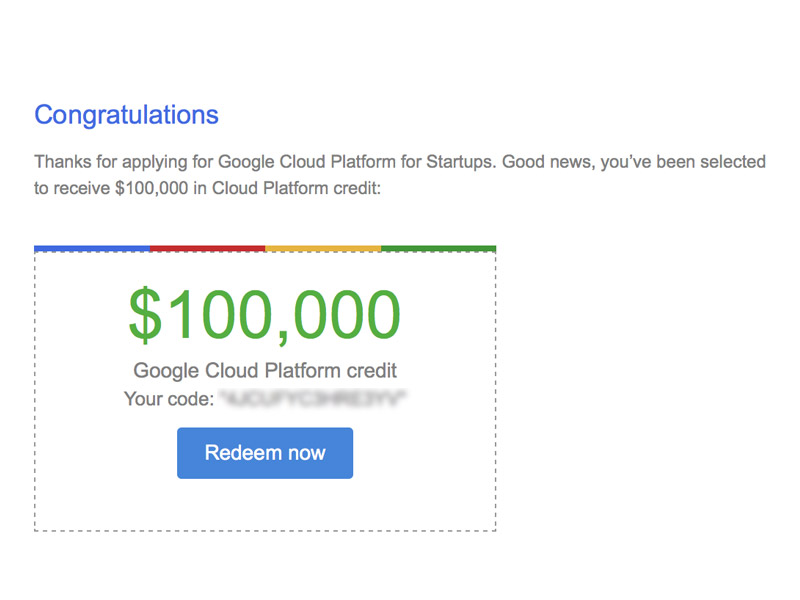Select the blurred promo code text
800x600 pixels.
(x=314, y=399)
